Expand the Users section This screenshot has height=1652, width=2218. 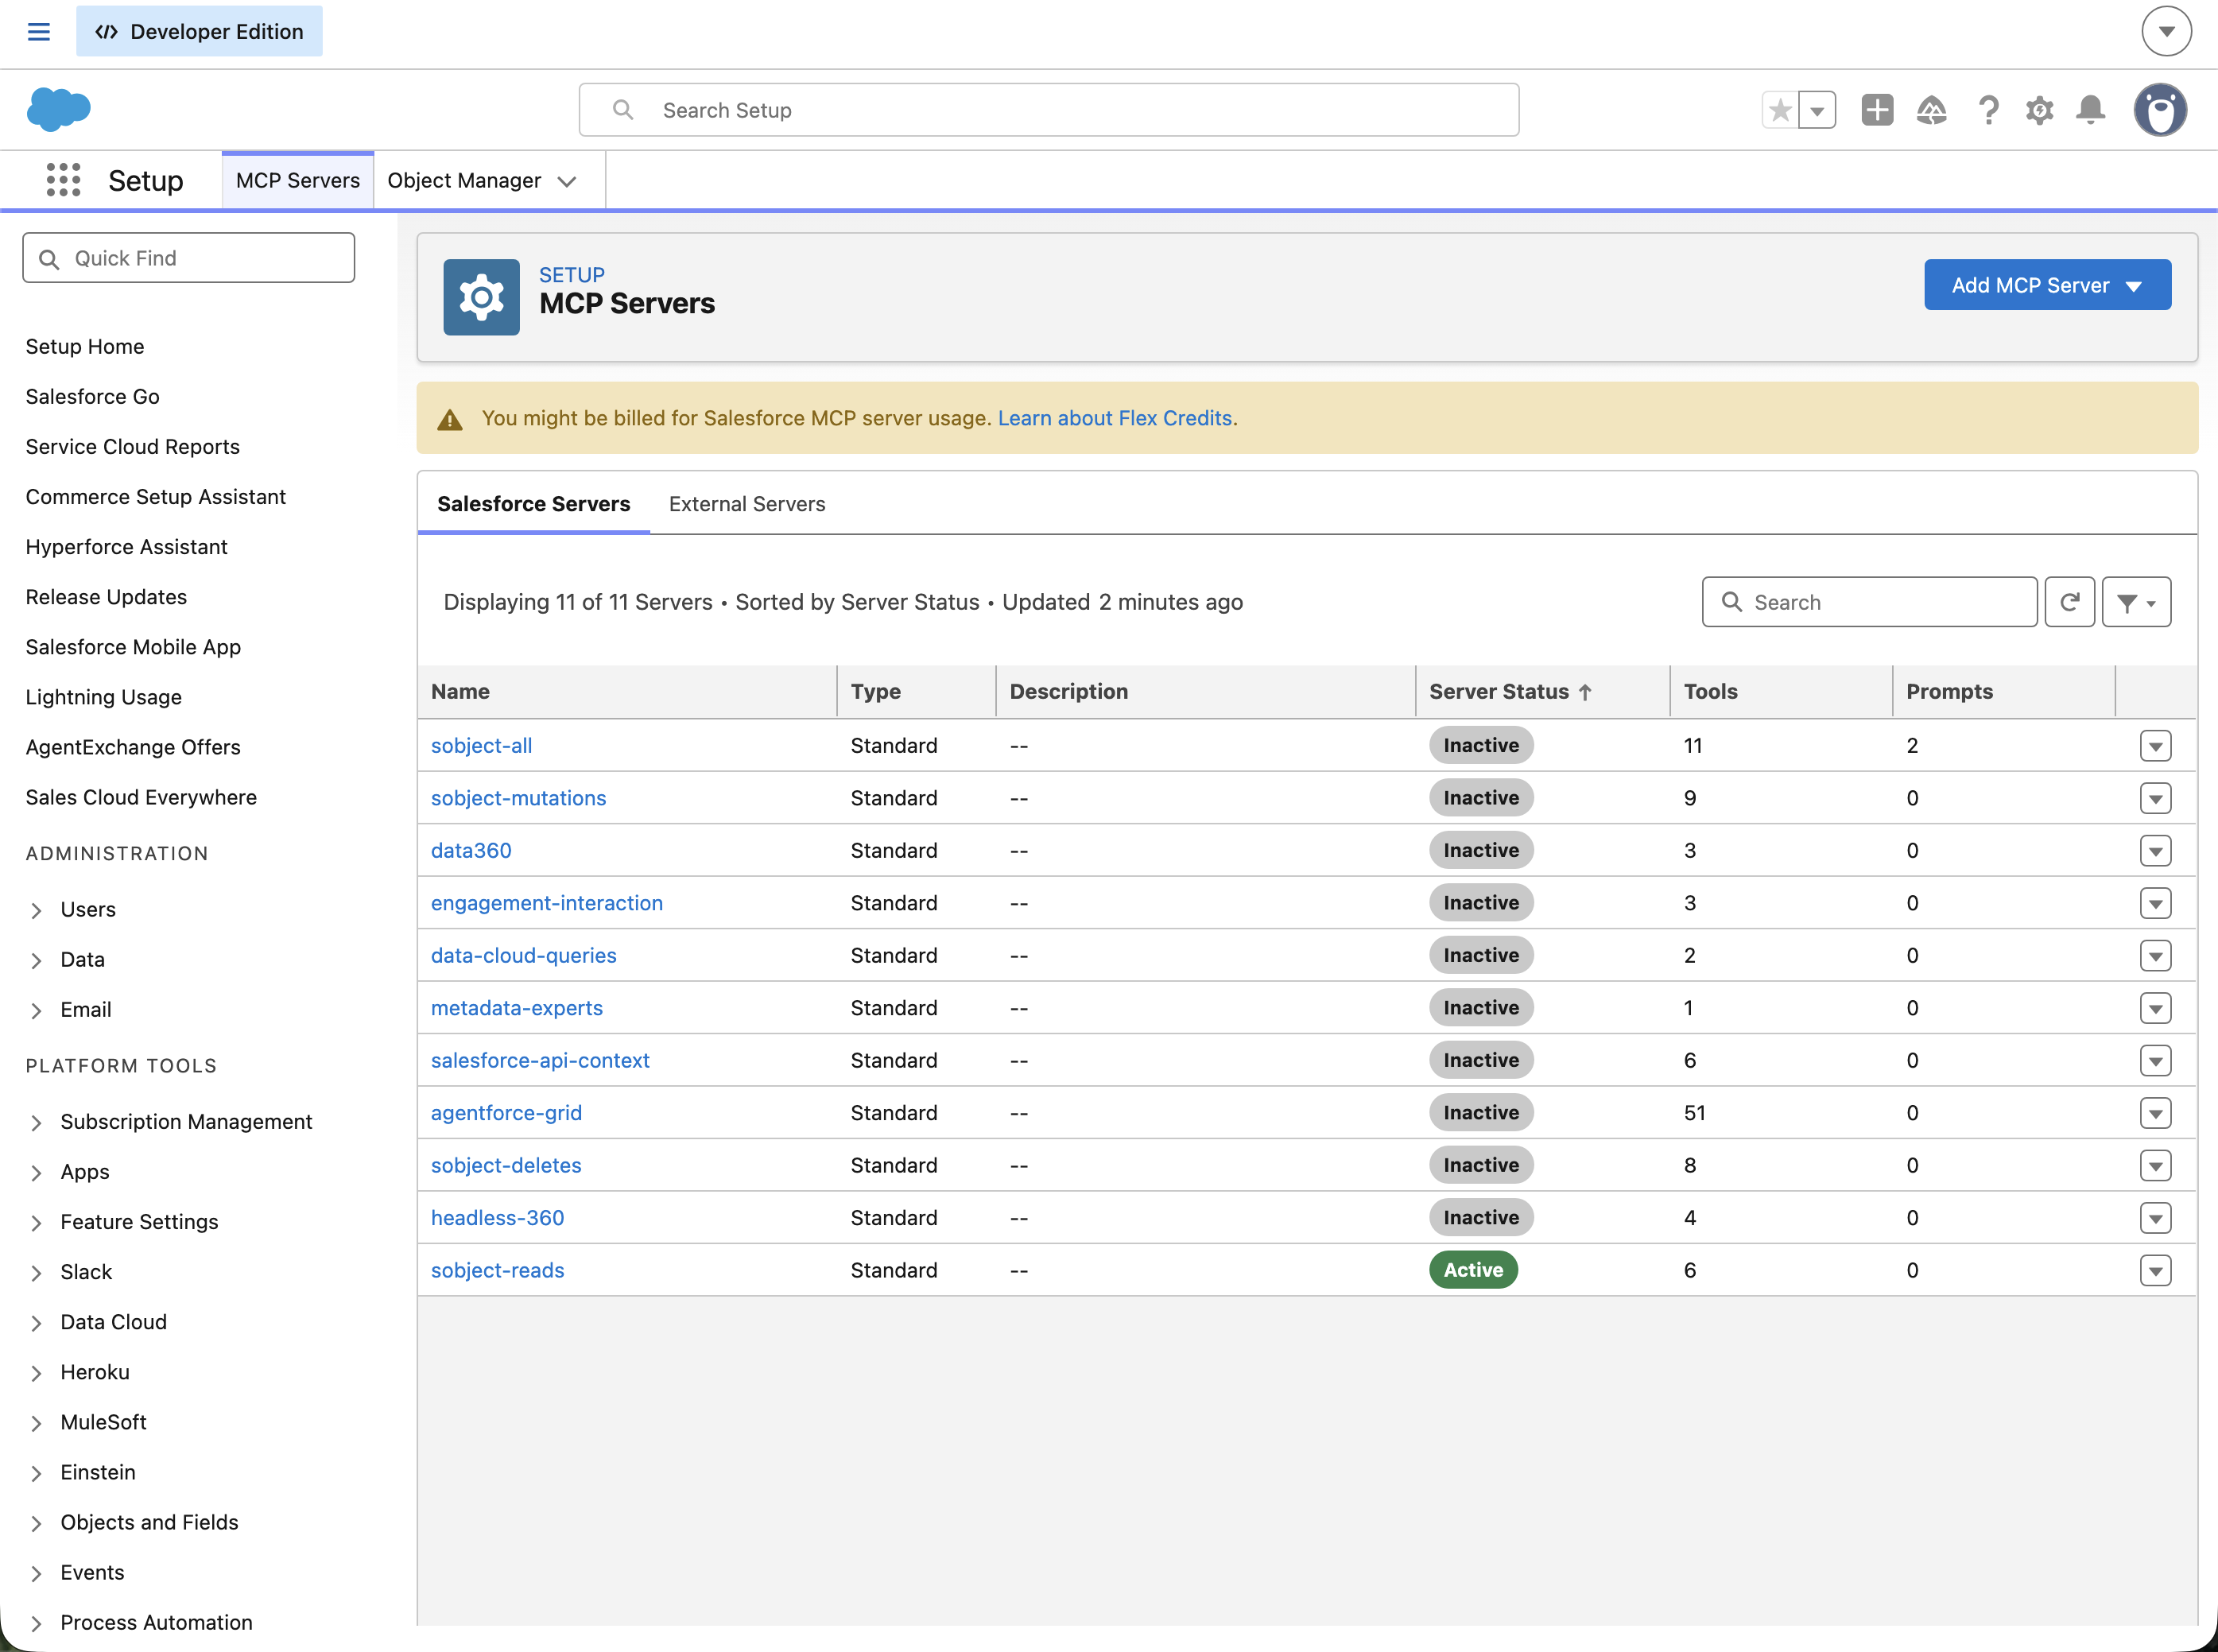pos(36,910)
